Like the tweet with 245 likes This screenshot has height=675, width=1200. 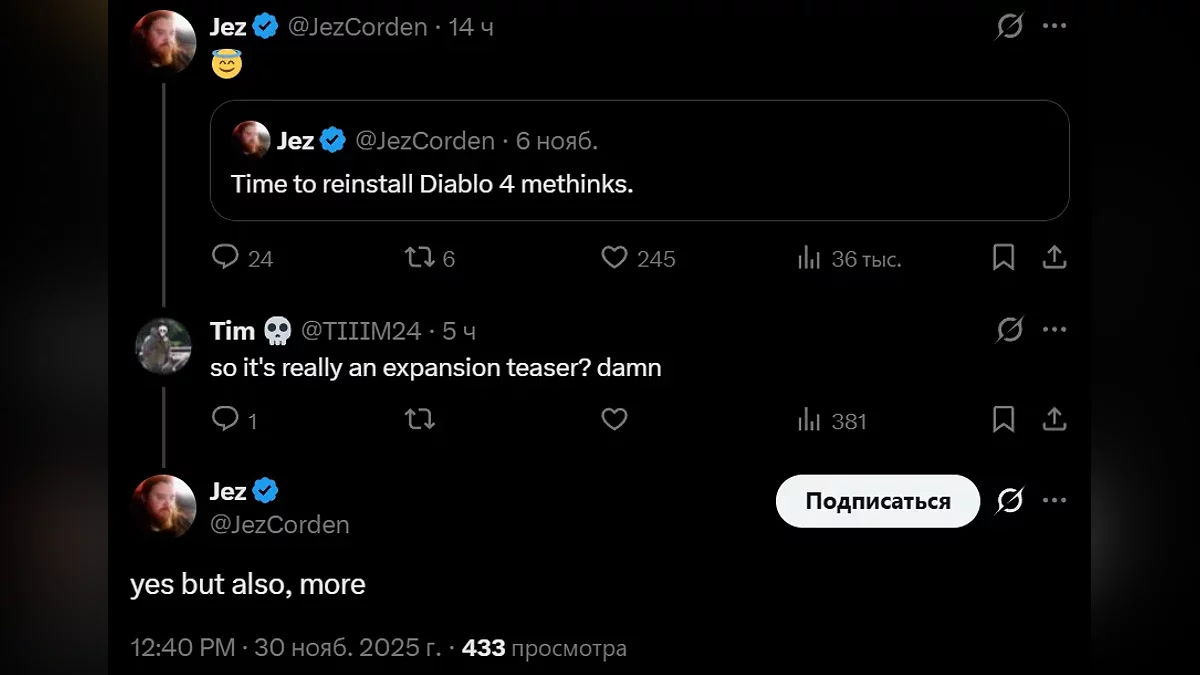pyautogui.click(x=614, y=258)
